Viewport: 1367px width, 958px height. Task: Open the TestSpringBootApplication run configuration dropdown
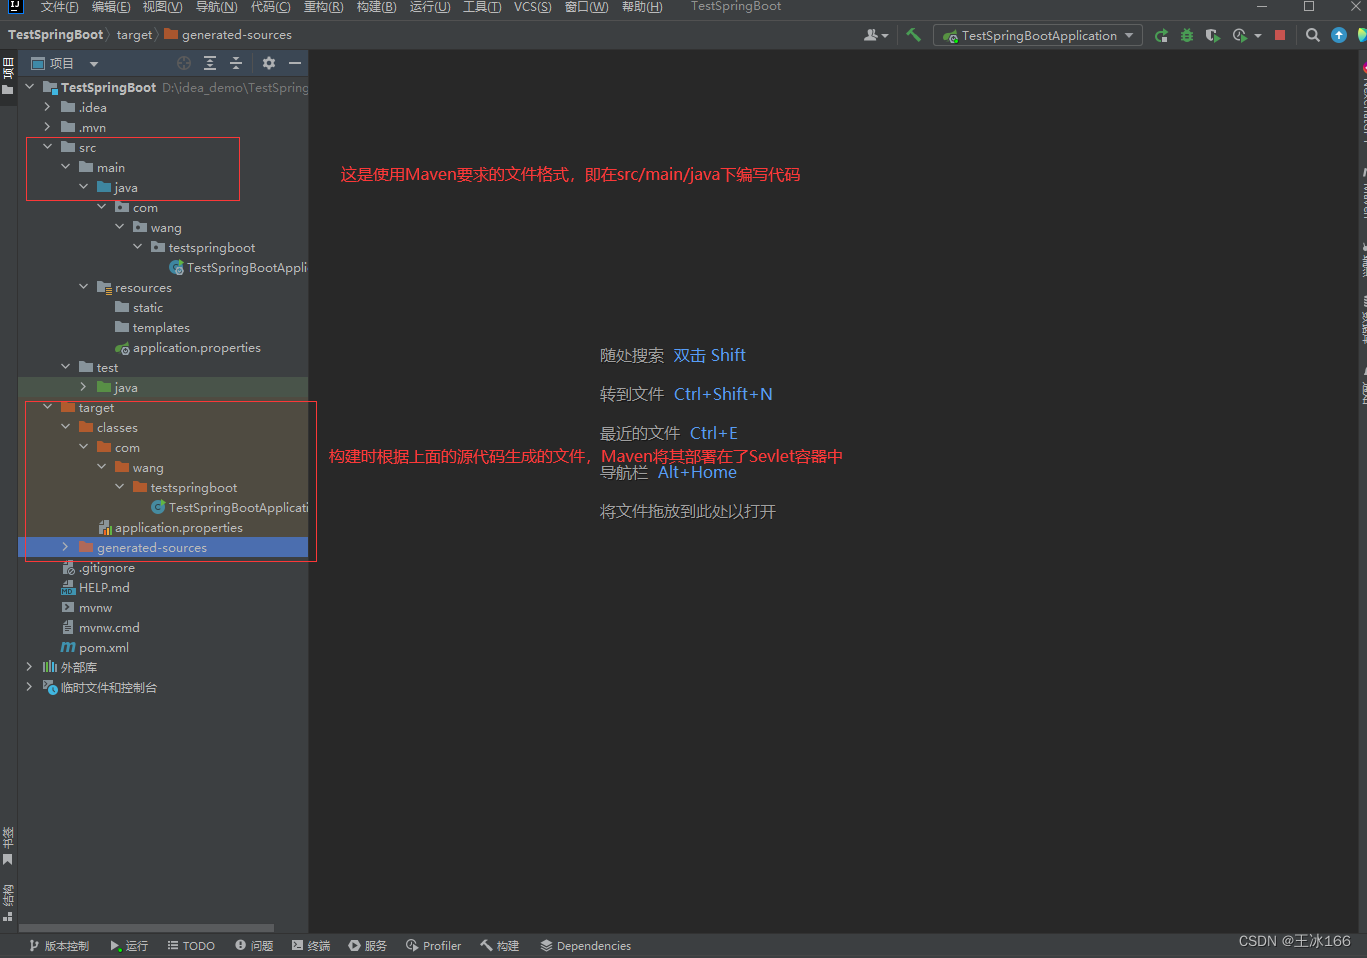1038,35
